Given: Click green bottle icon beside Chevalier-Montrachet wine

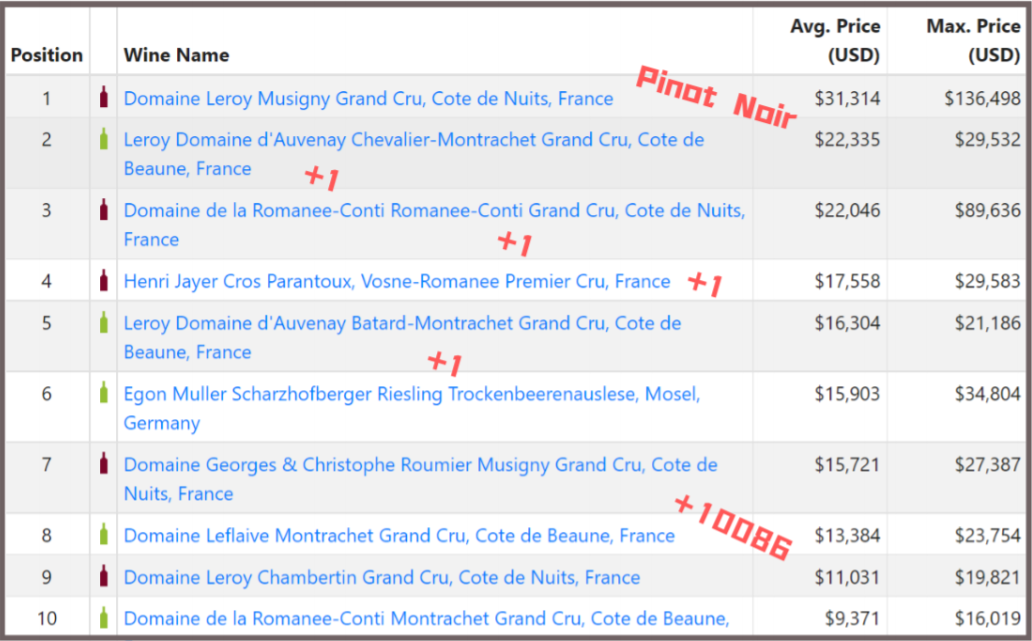Looking at the screenshot, I should [x=103, y=140].
